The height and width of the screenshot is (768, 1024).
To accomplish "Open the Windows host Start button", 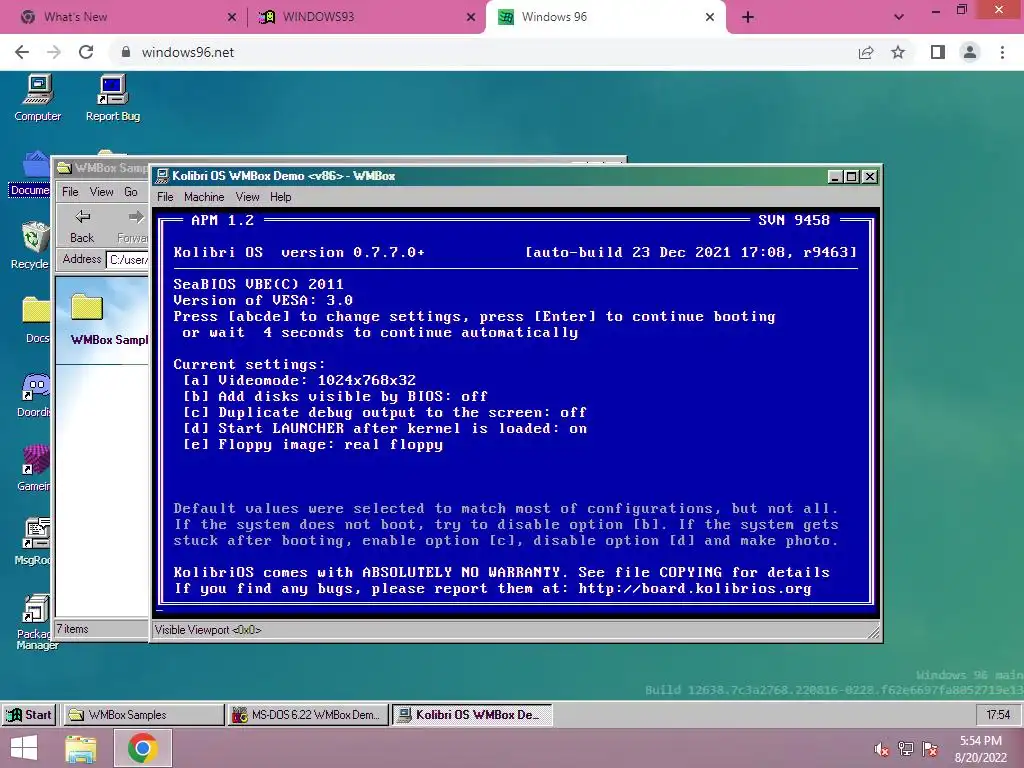I will [24, 748].
